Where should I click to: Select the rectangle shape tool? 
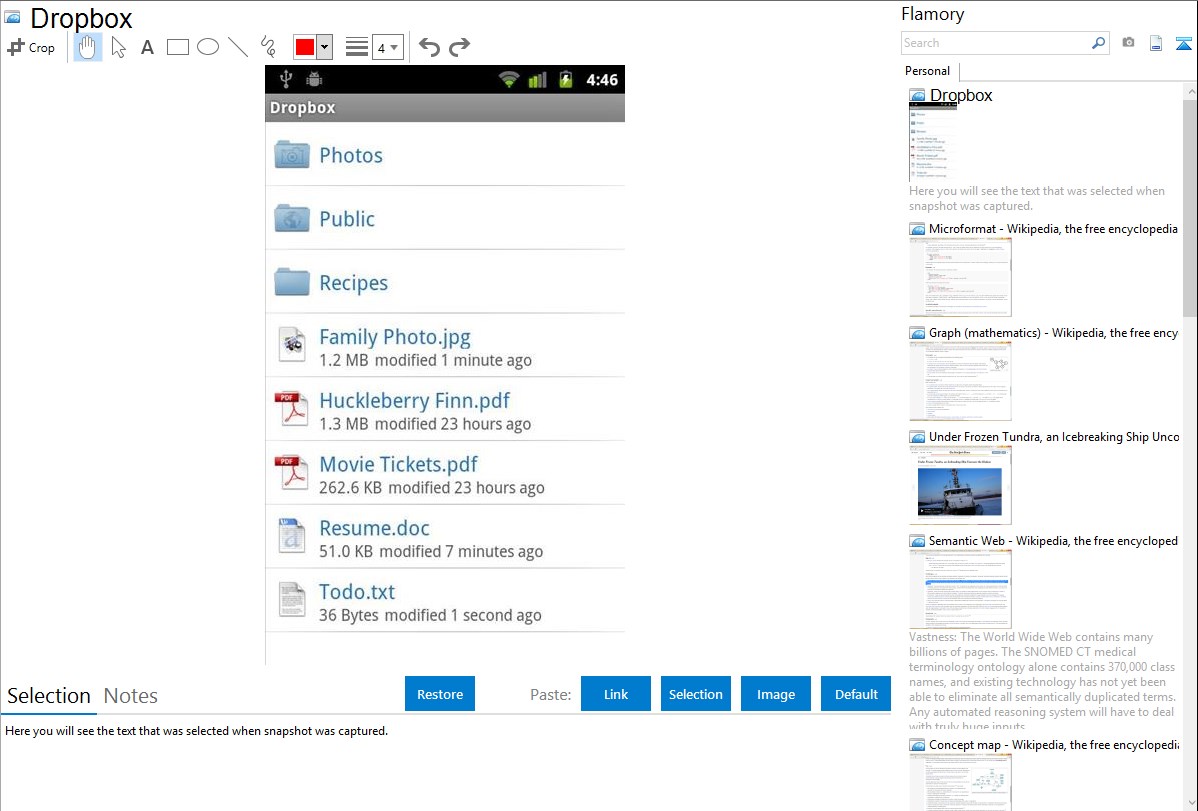pyautogui.click(x=177, y=47)
